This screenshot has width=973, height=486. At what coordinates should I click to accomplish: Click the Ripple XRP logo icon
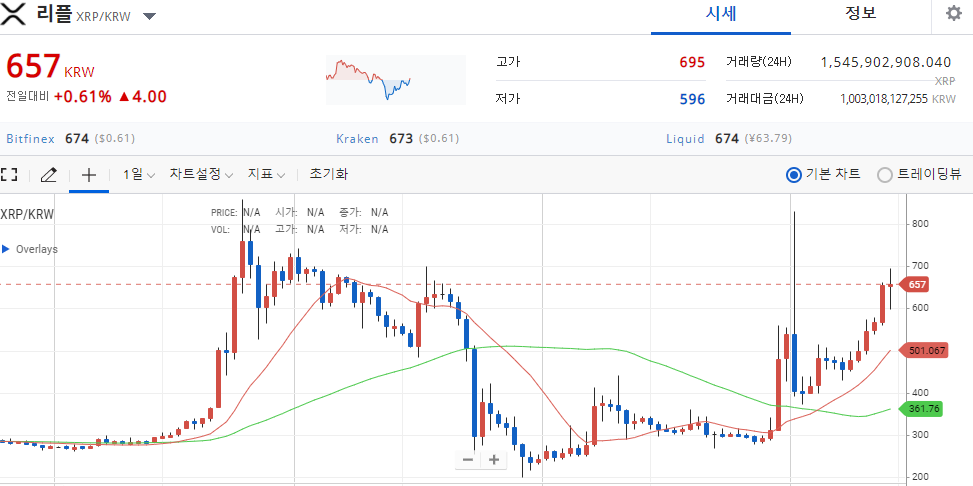click(13, 14)
